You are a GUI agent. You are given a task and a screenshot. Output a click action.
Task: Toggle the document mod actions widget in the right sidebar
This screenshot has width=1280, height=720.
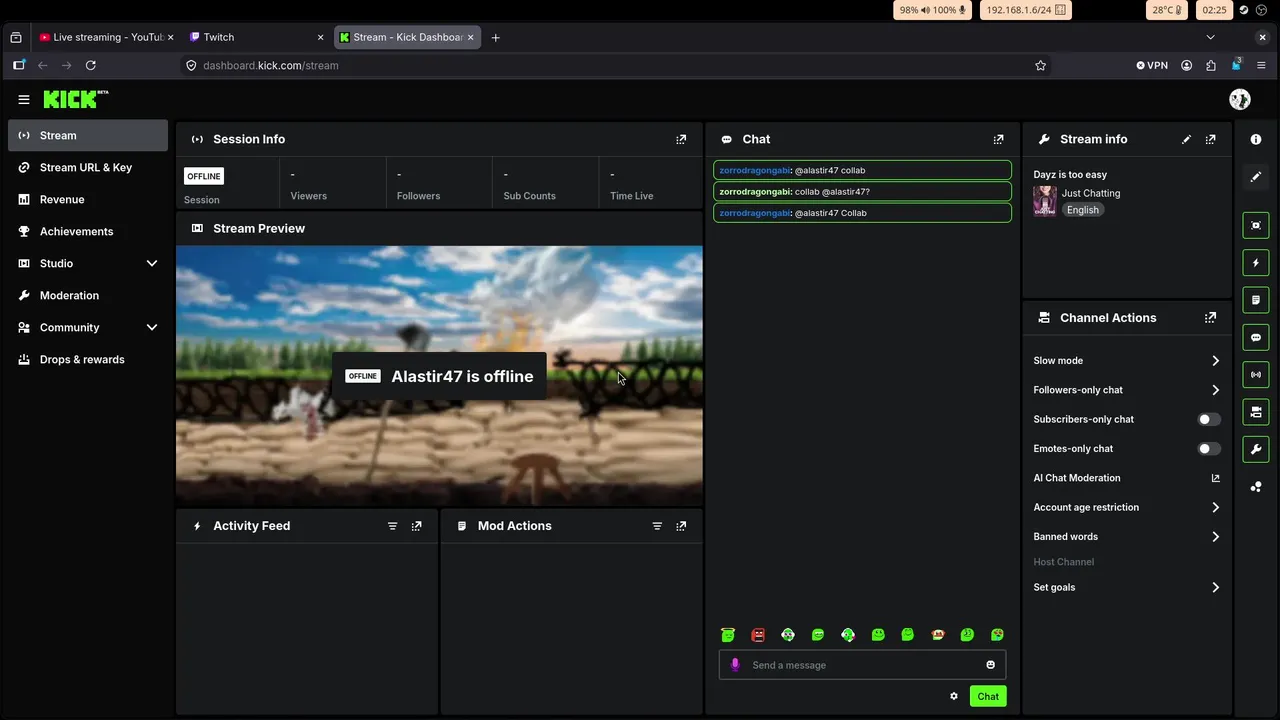[1256, 300]
